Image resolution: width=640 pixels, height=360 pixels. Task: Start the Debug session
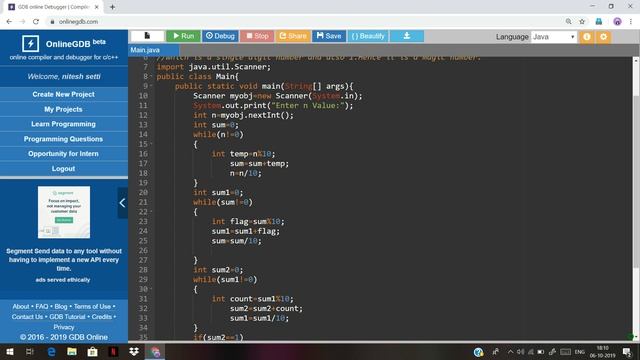click(220, 36)
